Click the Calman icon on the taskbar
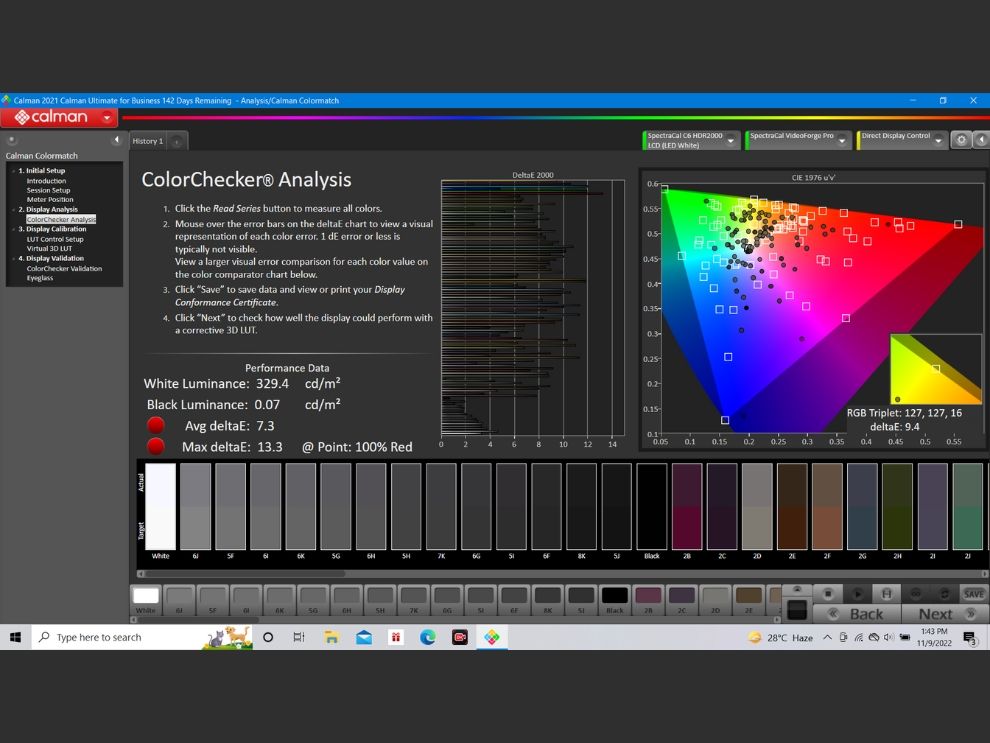 (492, 638)
